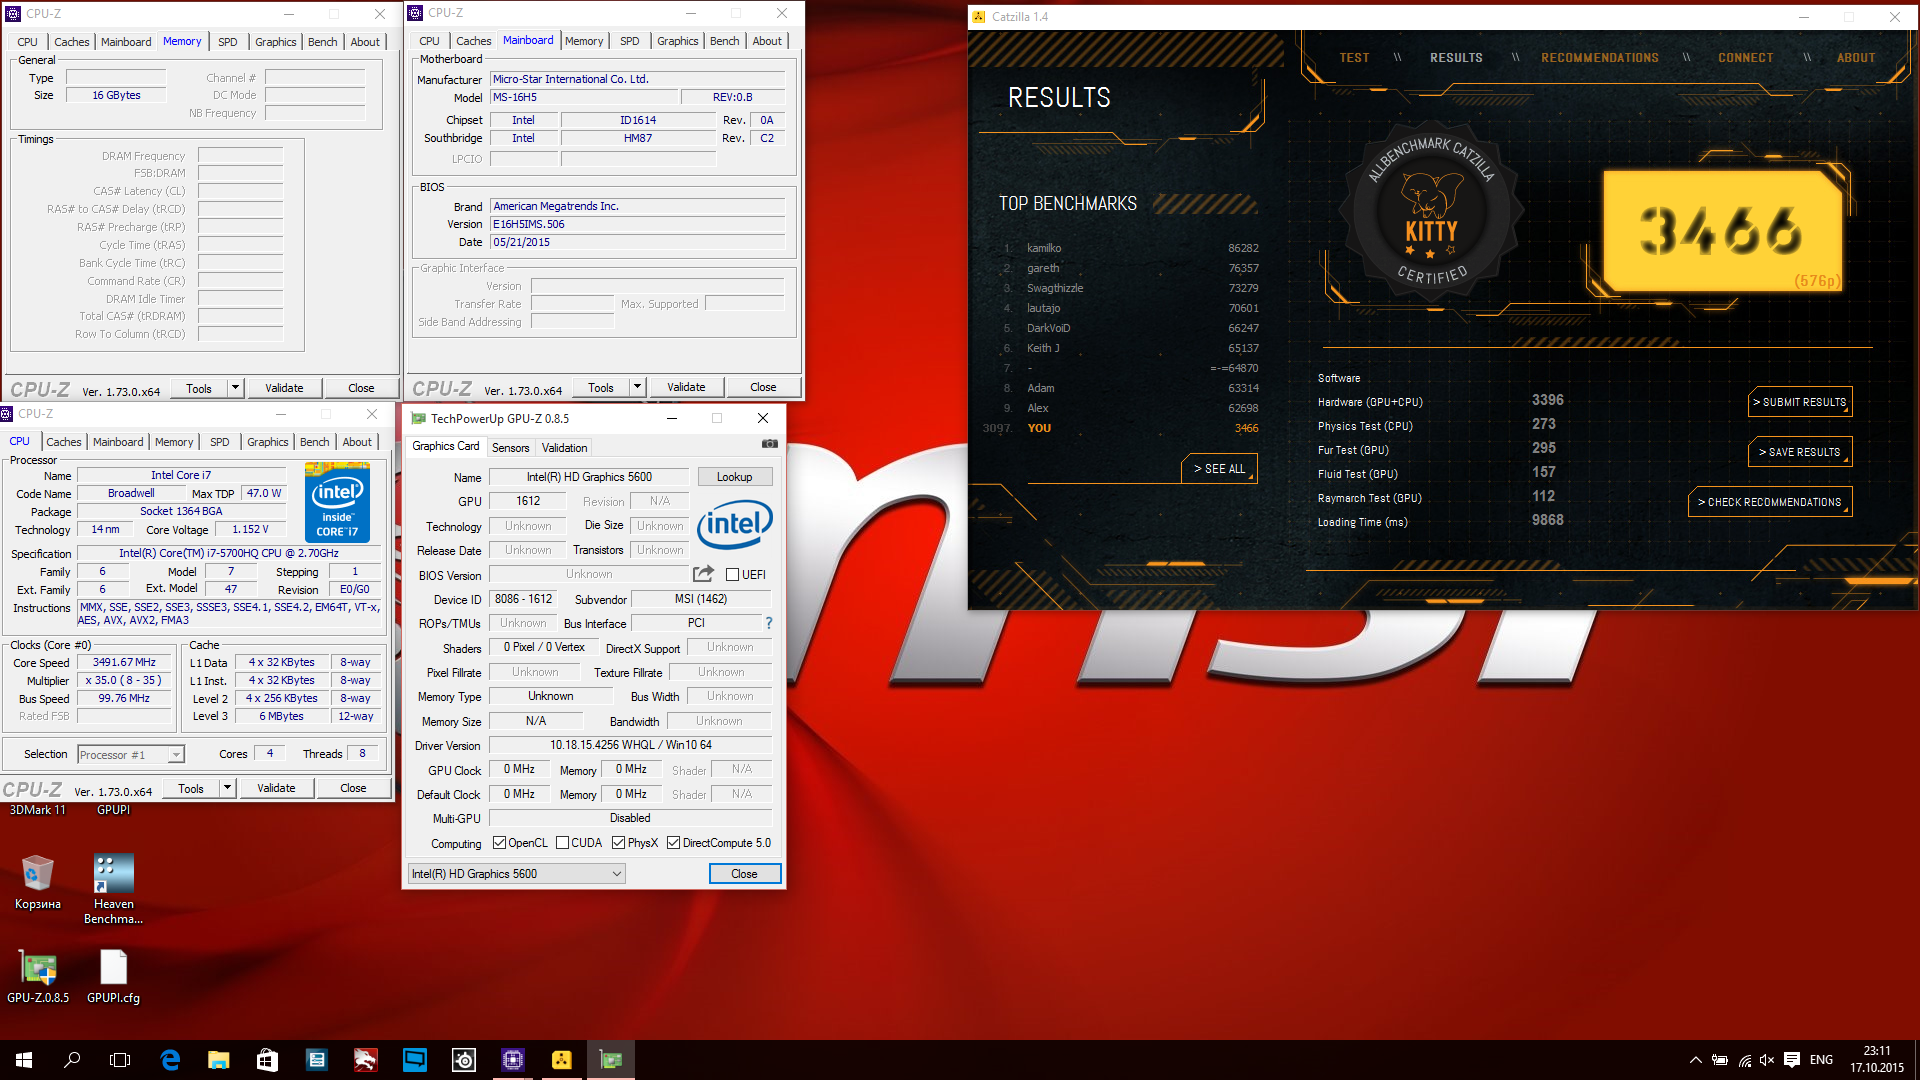Click Validate in CPU-Z Mainboard window

pyautogui.click(x=686, y=388)
